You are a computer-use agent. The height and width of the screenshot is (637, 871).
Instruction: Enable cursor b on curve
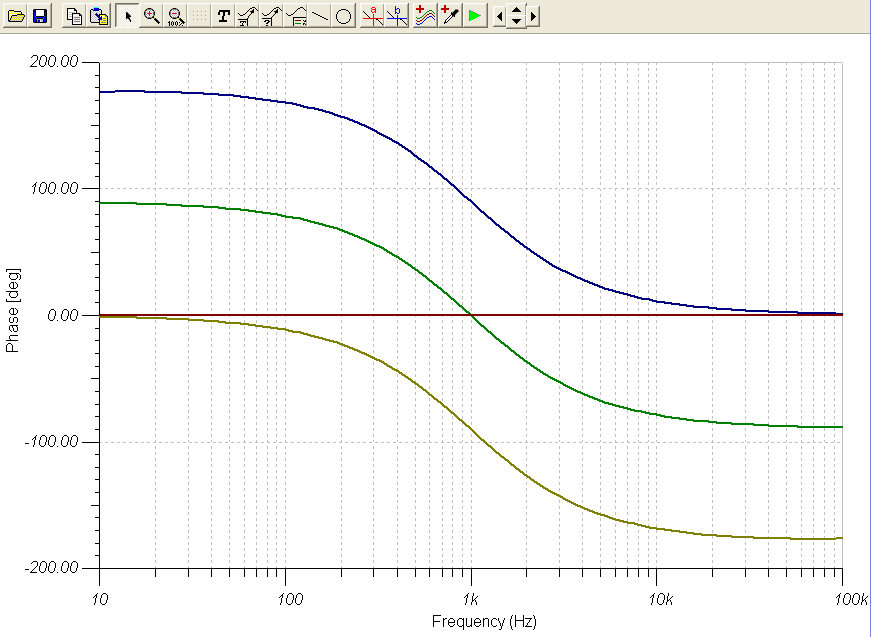(397, 16)
